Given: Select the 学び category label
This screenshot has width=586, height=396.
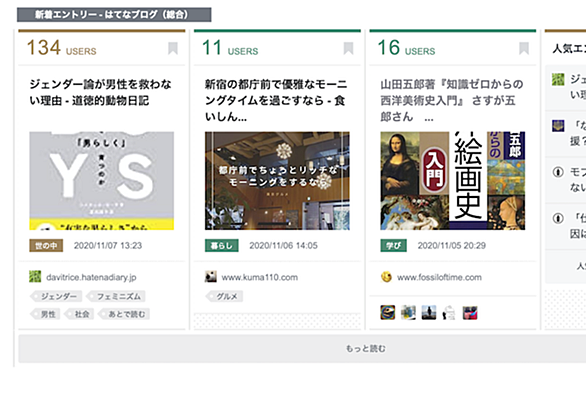Looking at the screenshot, I should tap(394, 245).
